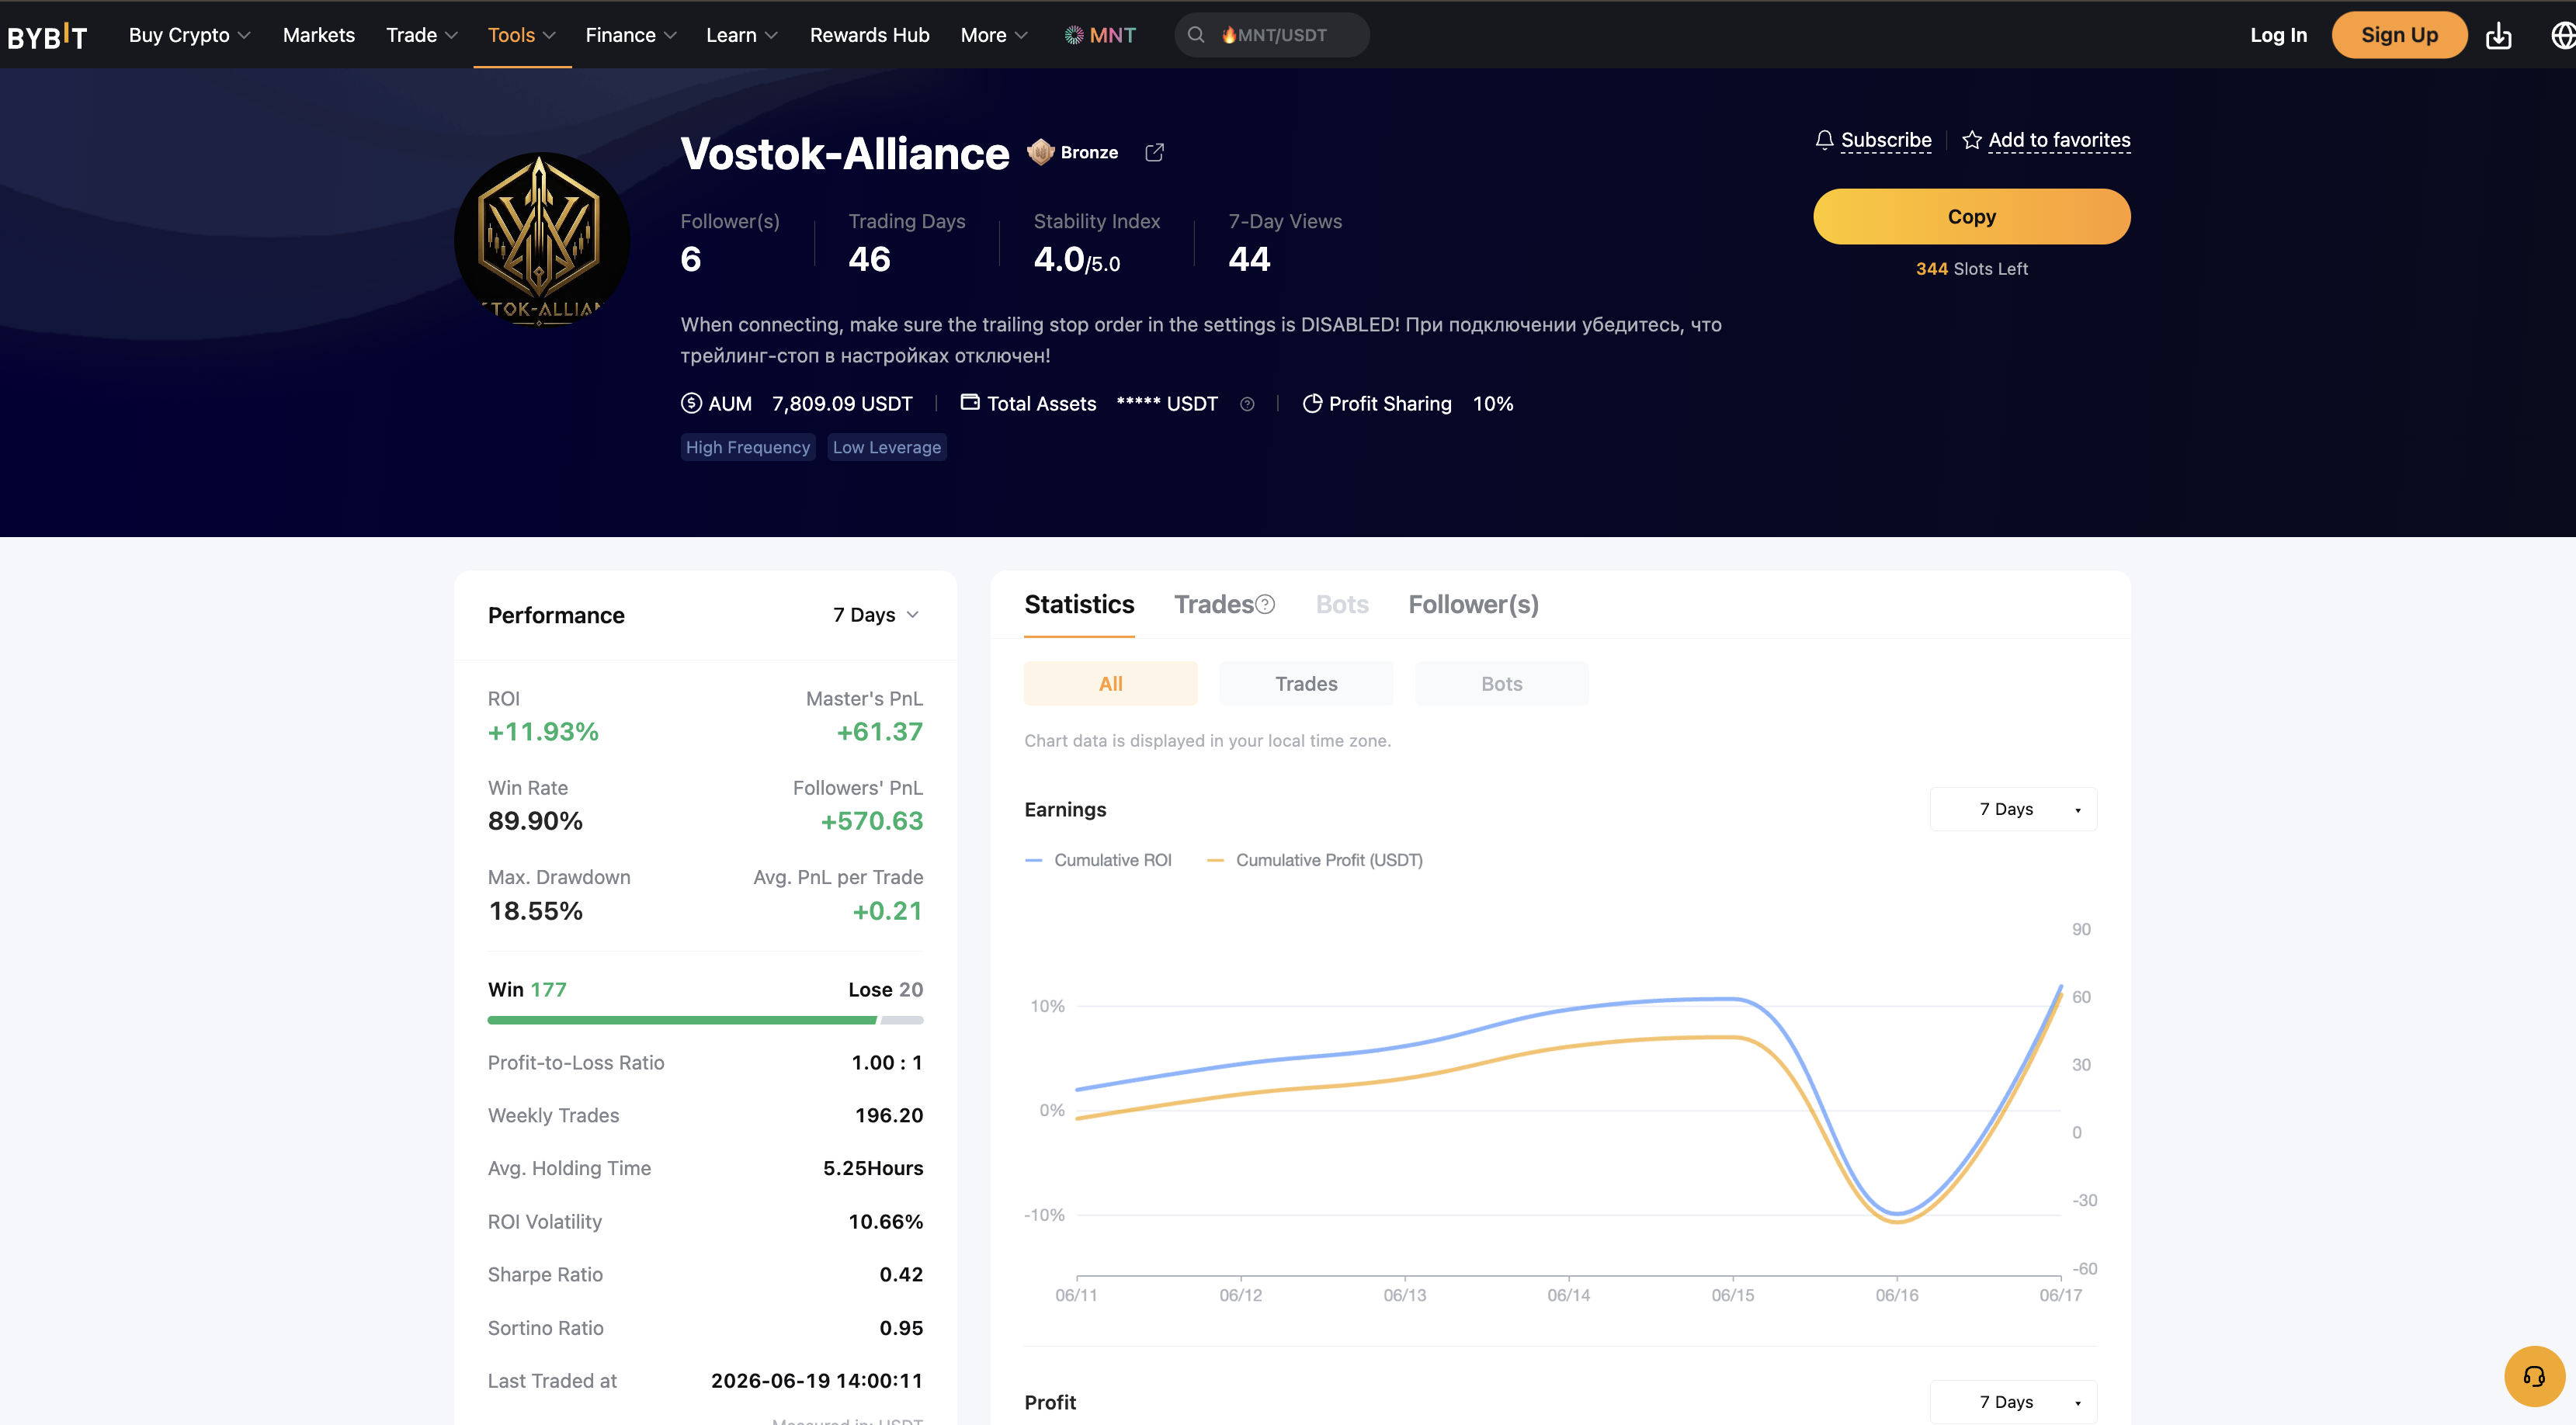This screenshot has width=2576, height=1425.
Task: Open the support headset chat button
Action: coord(2534,1377)
